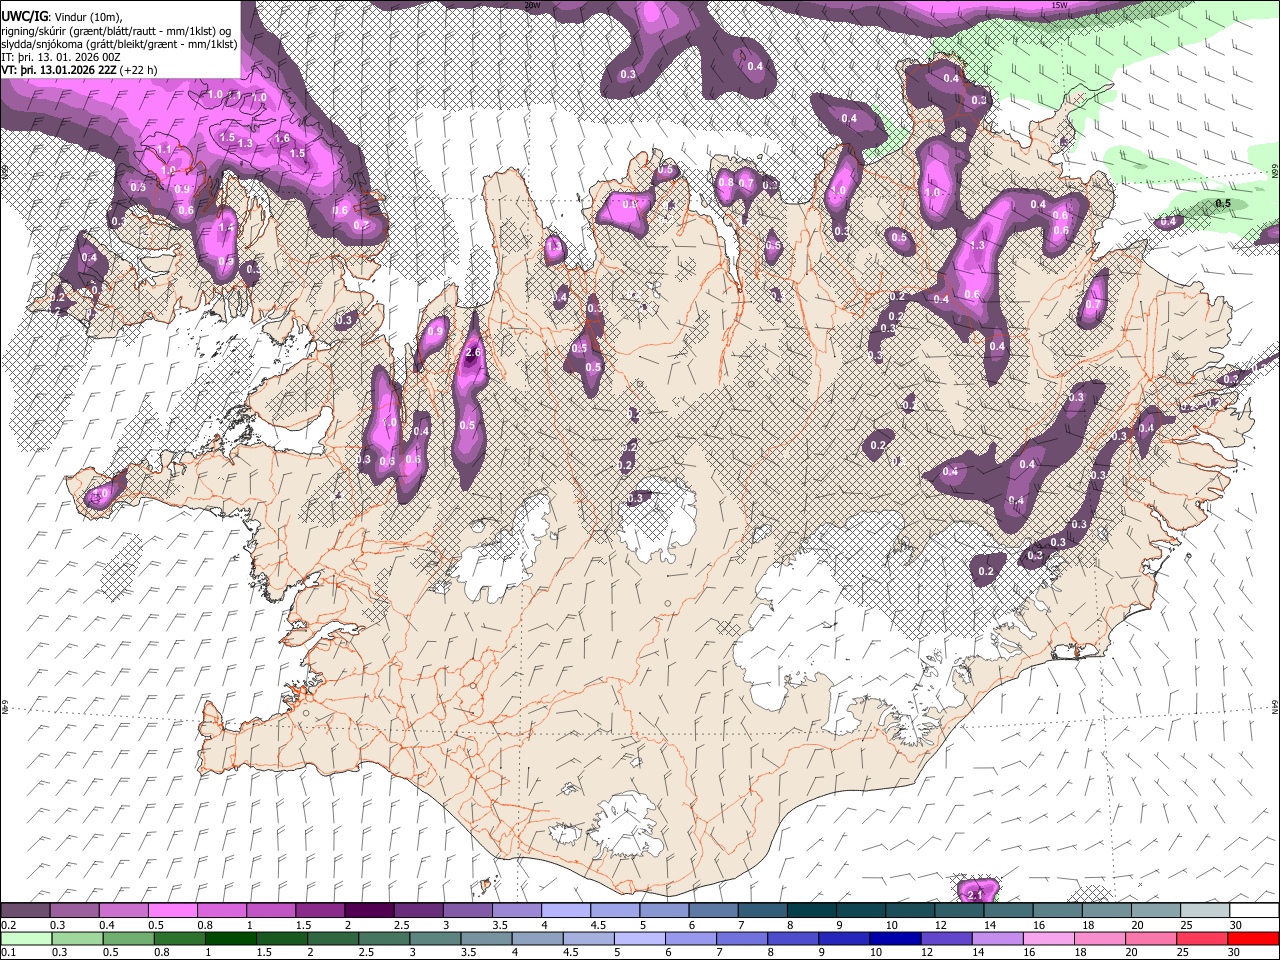This screenshot has width=1280, height=960.
Task: Click the 9 dark blue swatch in bottom legend row
Action: point(844,938)
